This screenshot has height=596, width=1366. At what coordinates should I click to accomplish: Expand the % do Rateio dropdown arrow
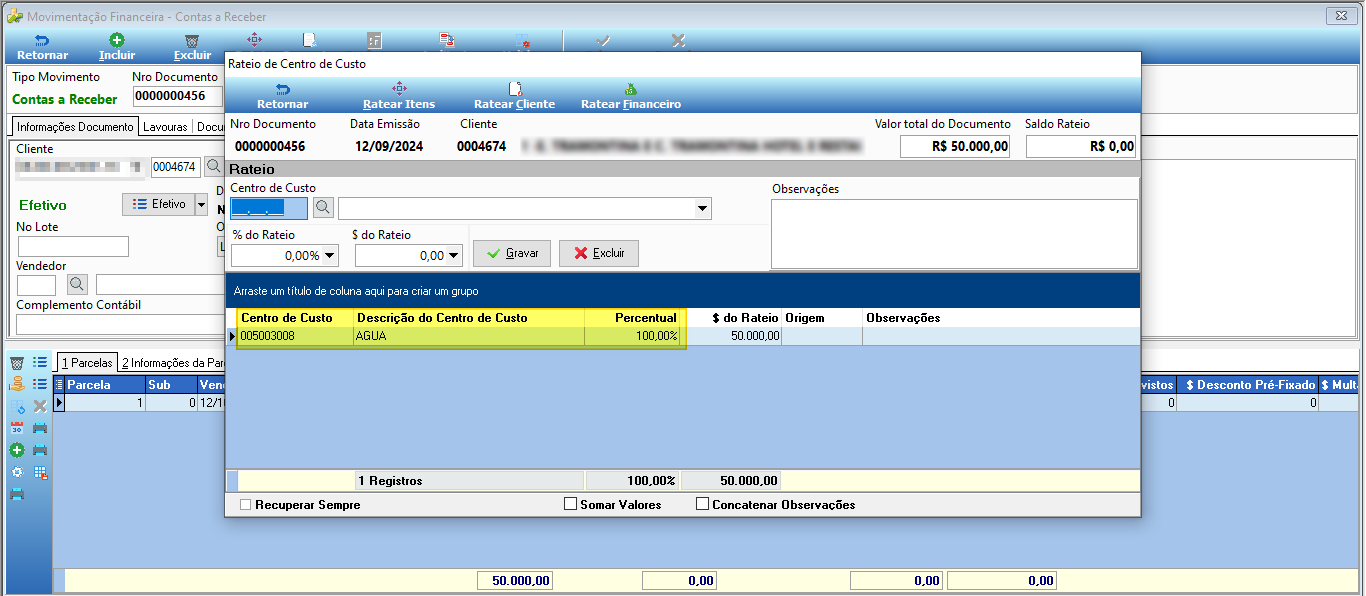[x=330, y=256]
